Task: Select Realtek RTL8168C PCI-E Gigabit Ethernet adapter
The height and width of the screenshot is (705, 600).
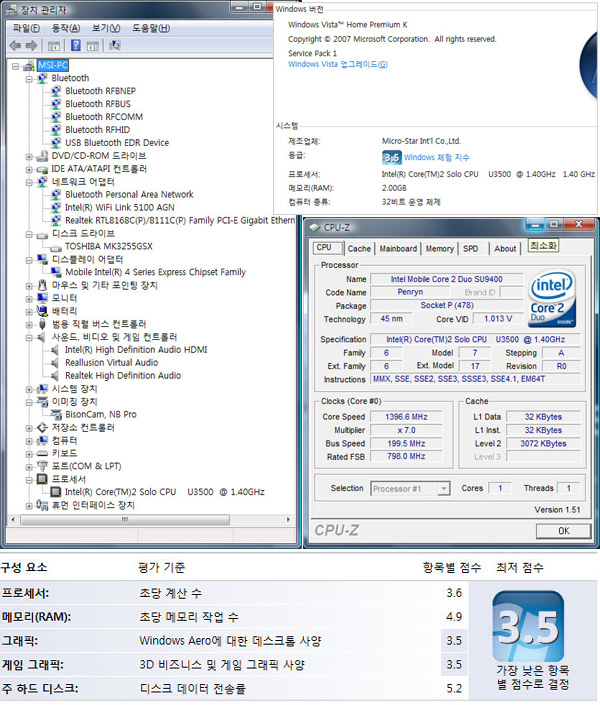Action: (x=180, y=221)
